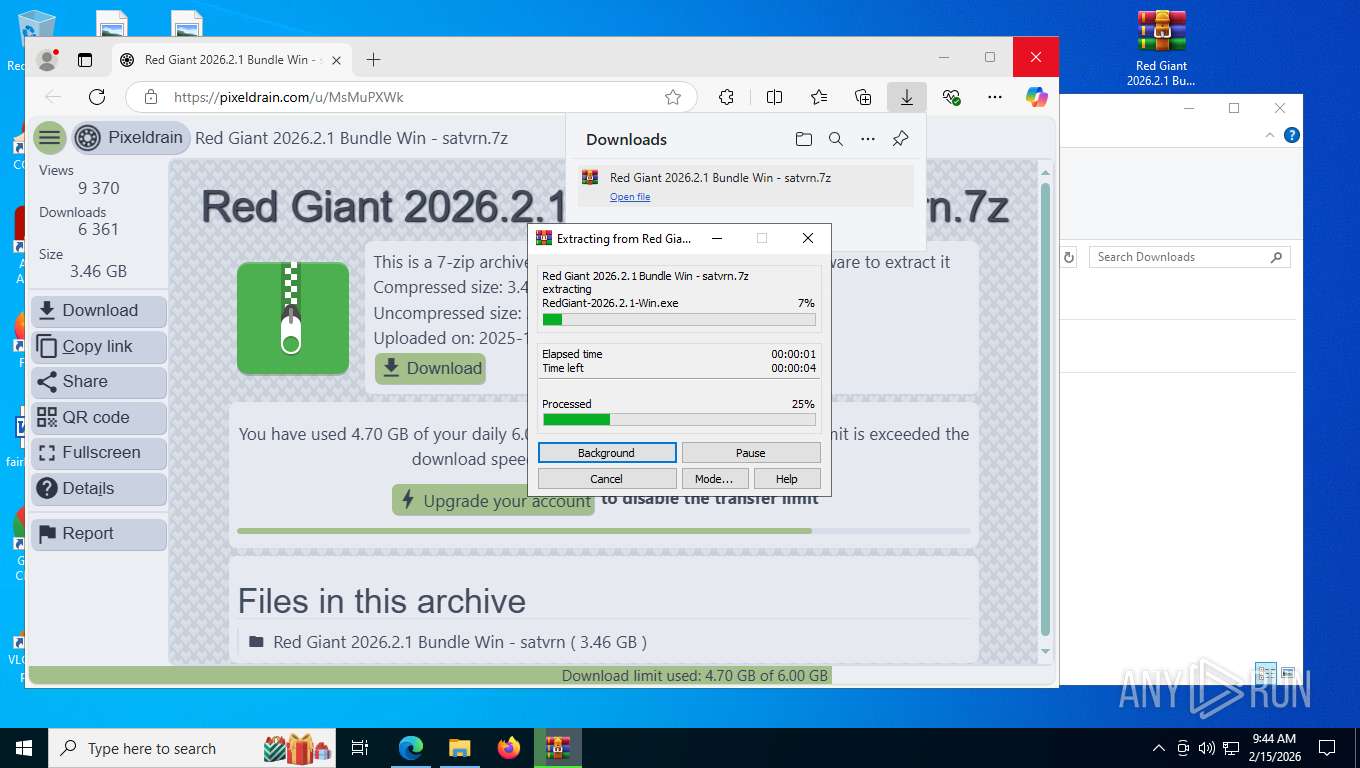Click Copy link in sidebar
Image resolution: width=1360 pixels, height=768 pixels.
coord(99,346)
